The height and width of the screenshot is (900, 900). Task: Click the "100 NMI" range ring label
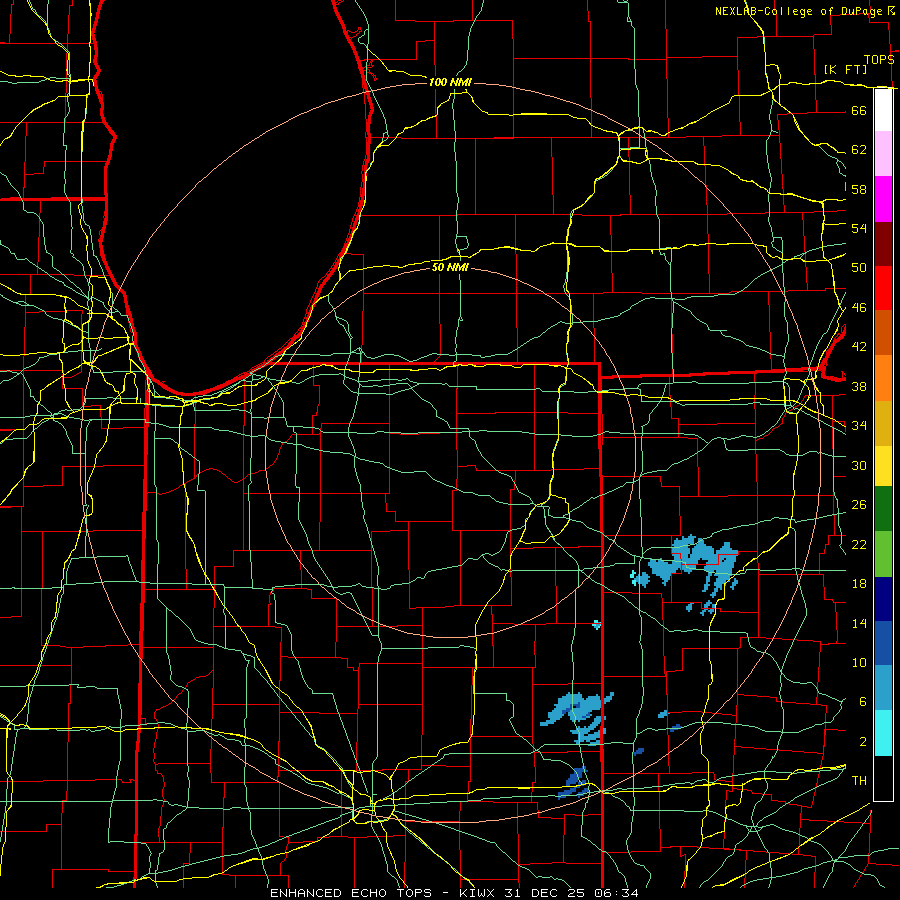[450, 83]
